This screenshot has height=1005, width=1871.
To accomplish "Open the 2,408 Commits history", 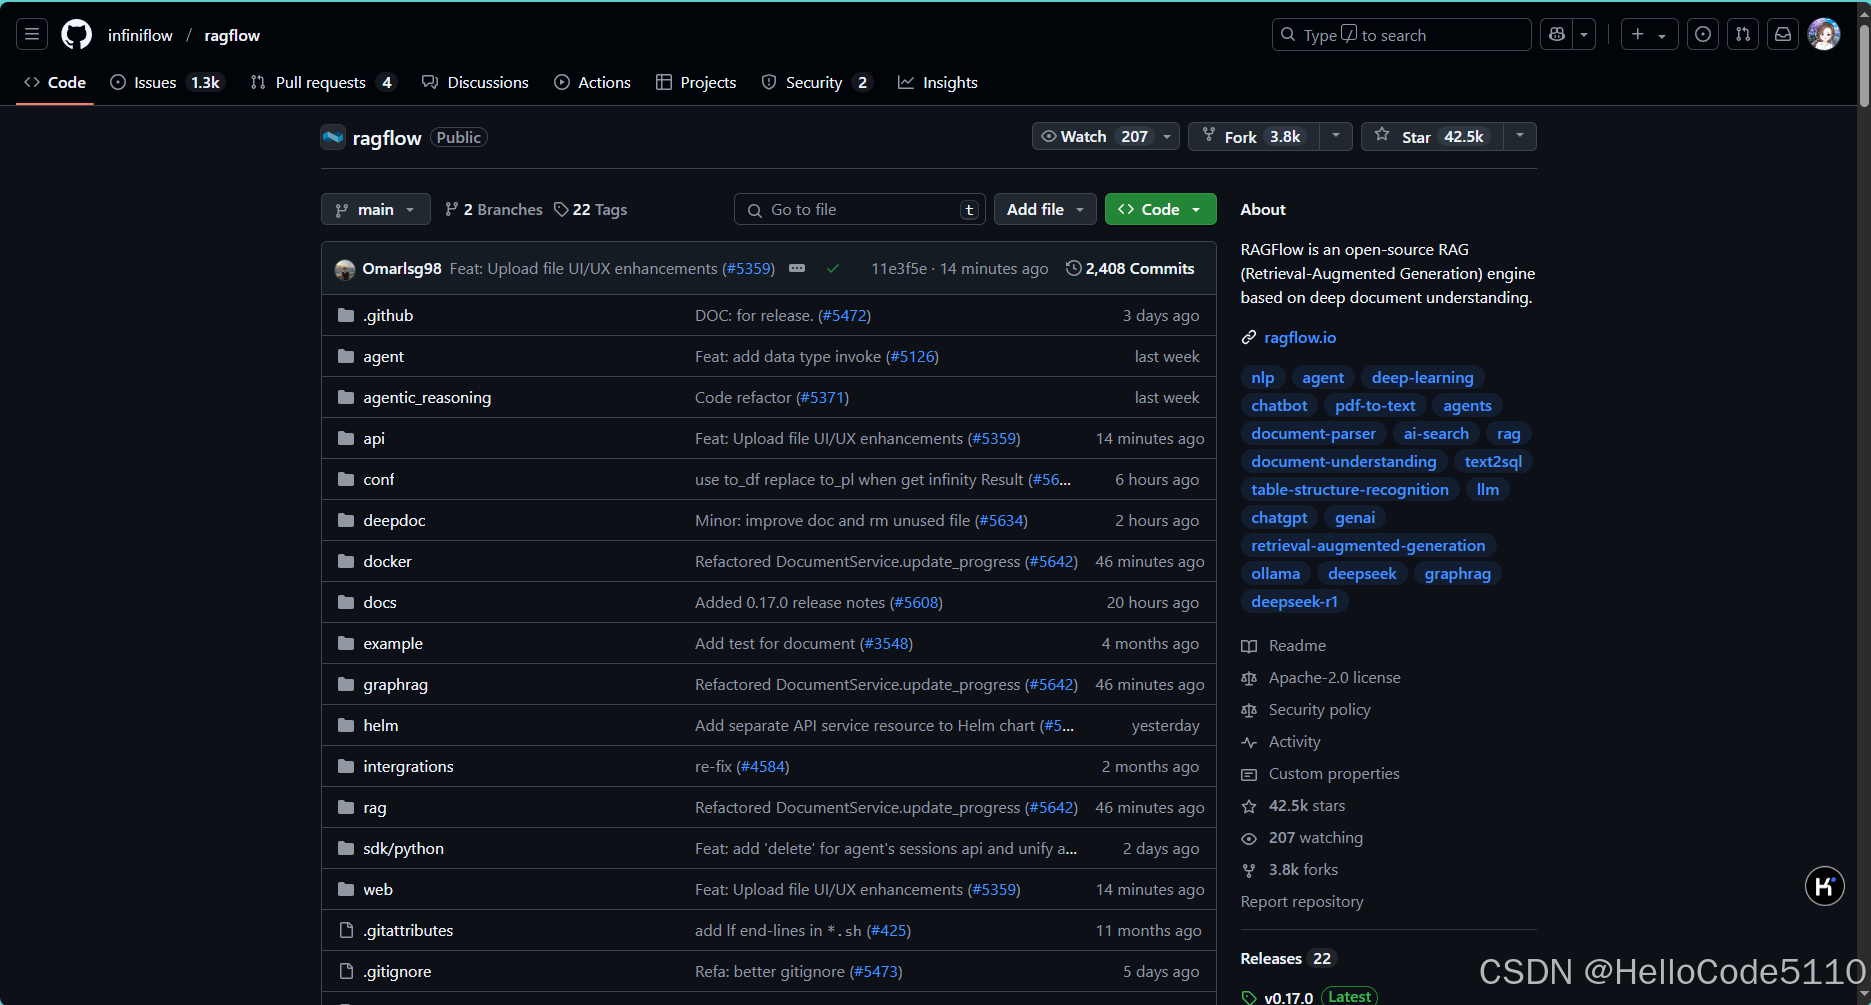I will (1130, 268).
